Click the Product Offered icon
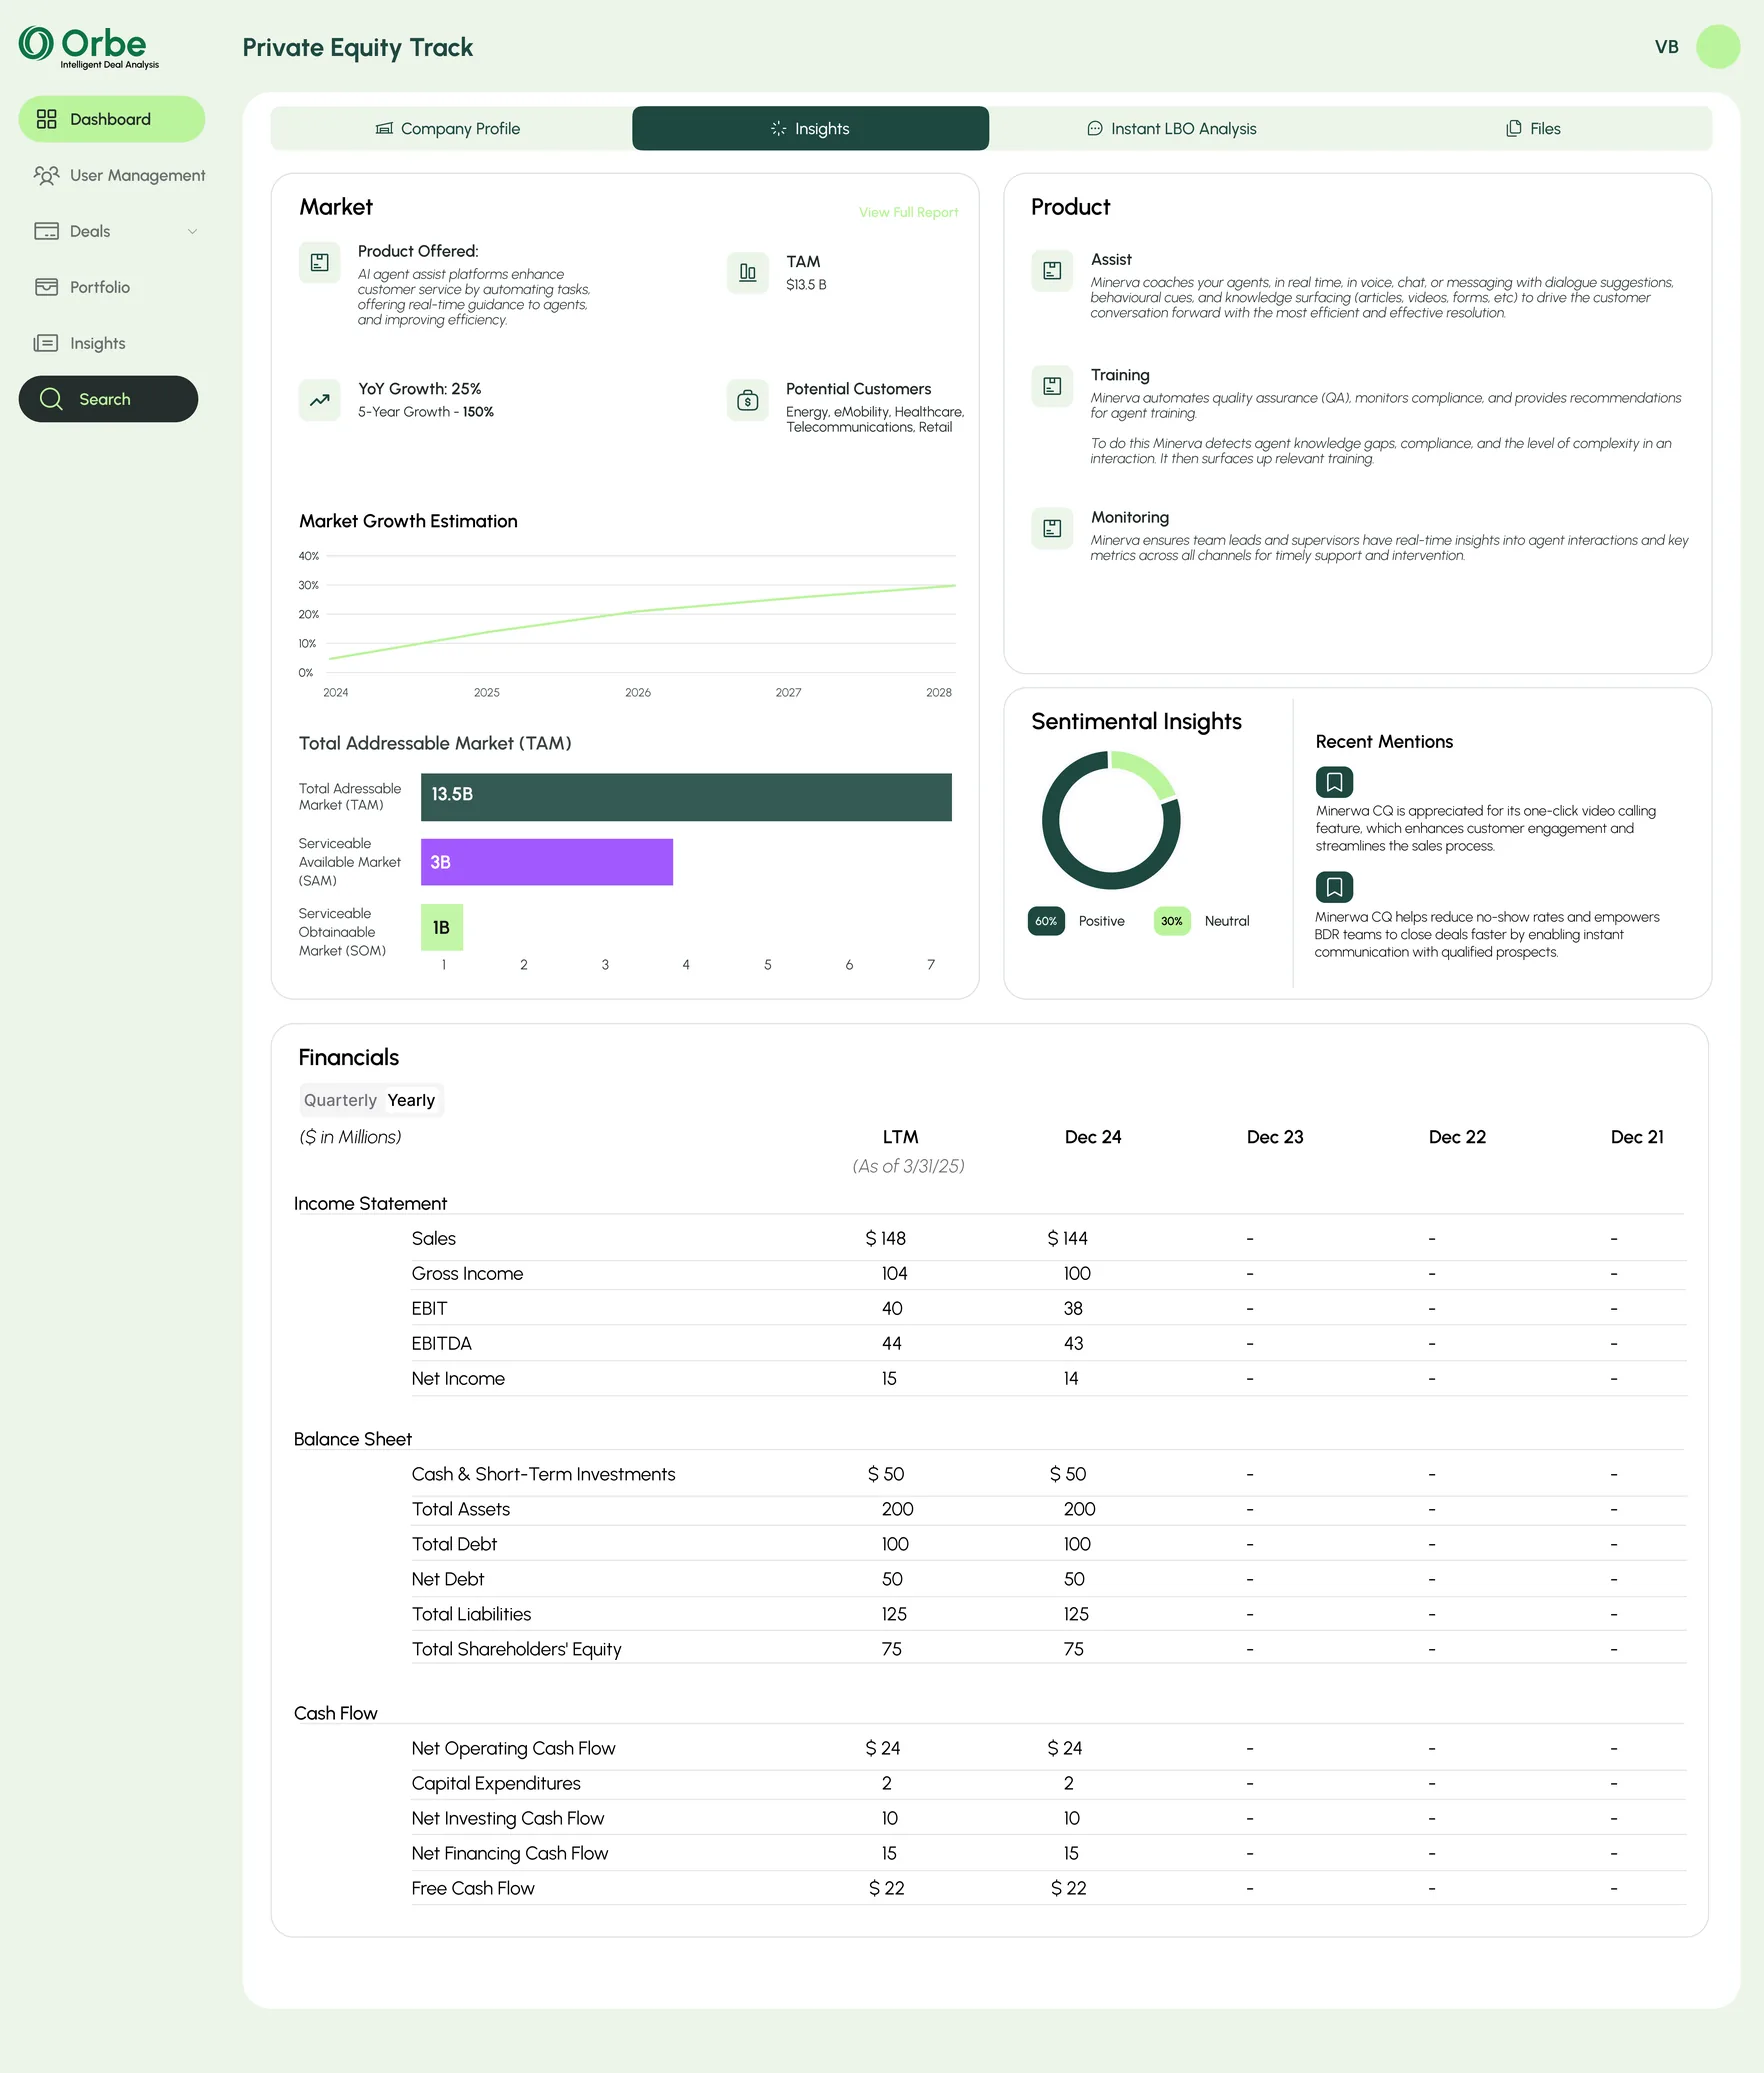1764x2073 pixels. 319,262
